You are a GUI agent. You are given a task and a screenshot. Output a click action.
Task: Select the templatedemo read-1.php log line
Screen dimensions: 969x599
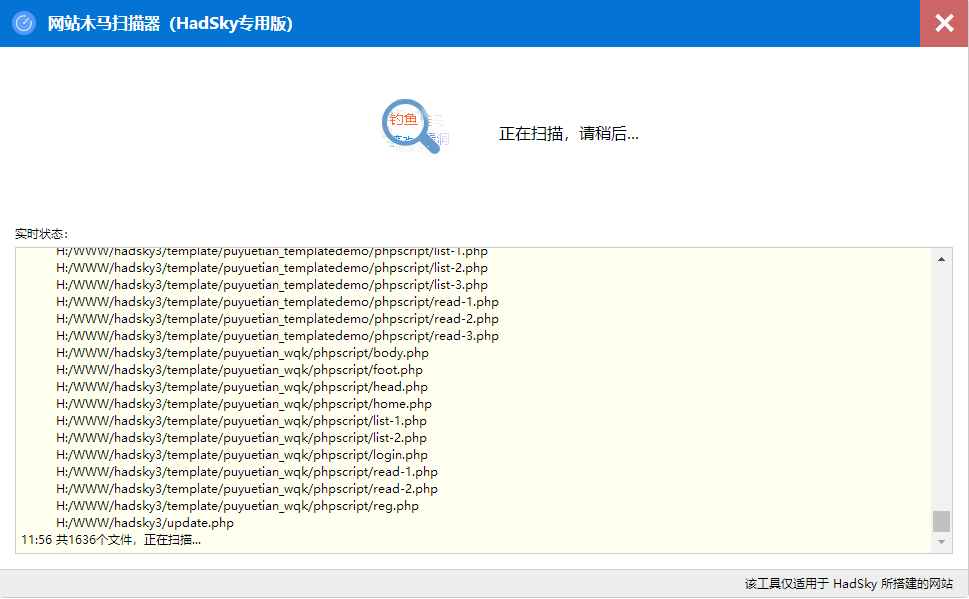click(277, 302)
